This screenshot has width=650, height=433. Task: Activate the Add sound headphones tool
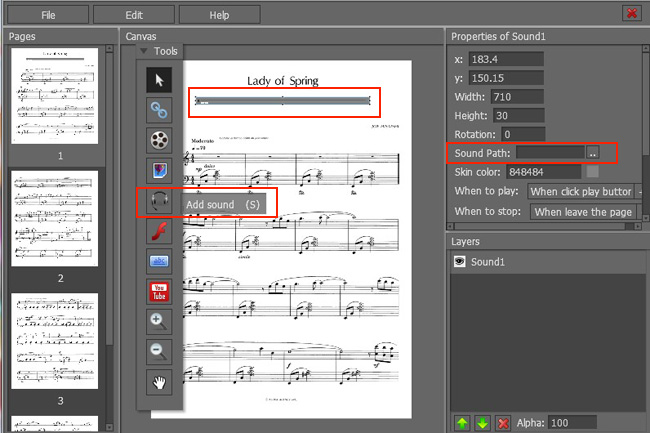(159, 201)
